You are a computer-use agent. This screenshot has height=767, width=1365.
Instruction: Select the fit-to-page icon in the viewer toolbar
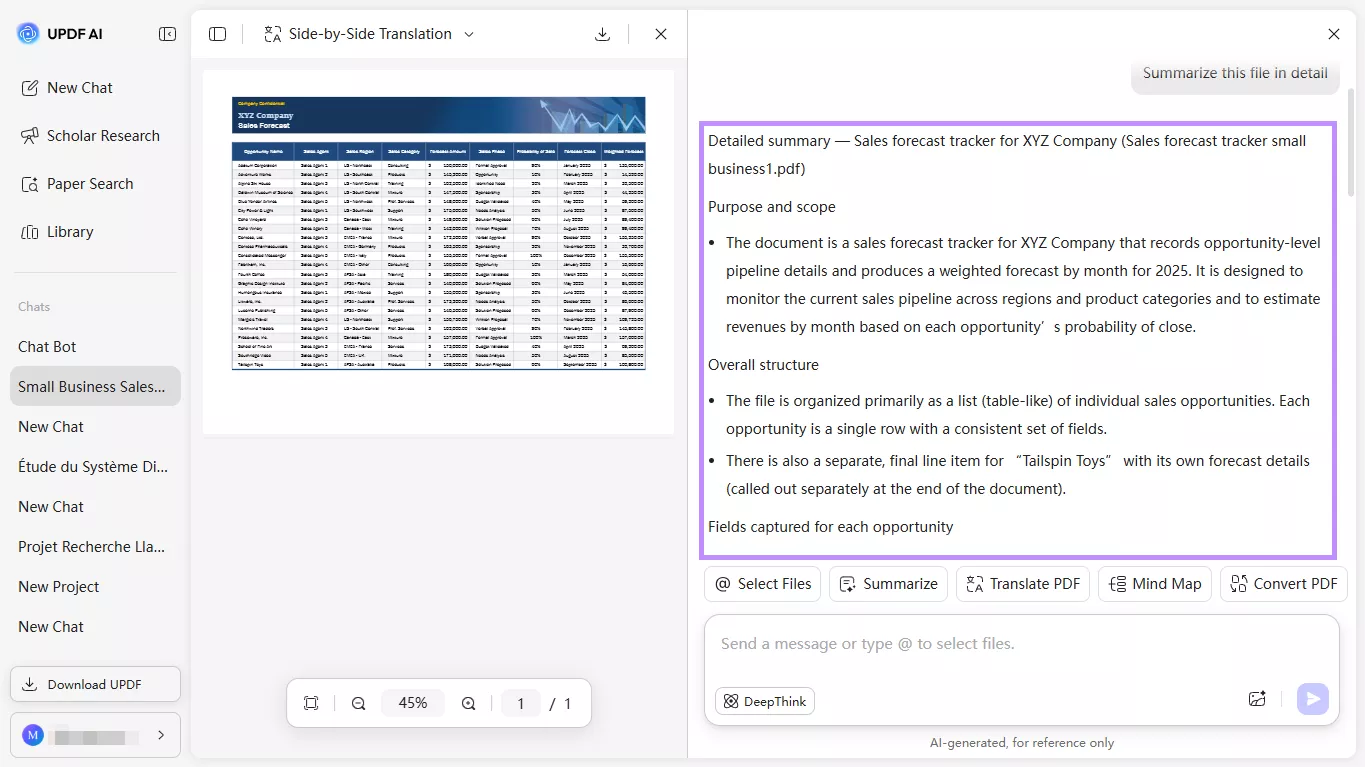[311, 703]
